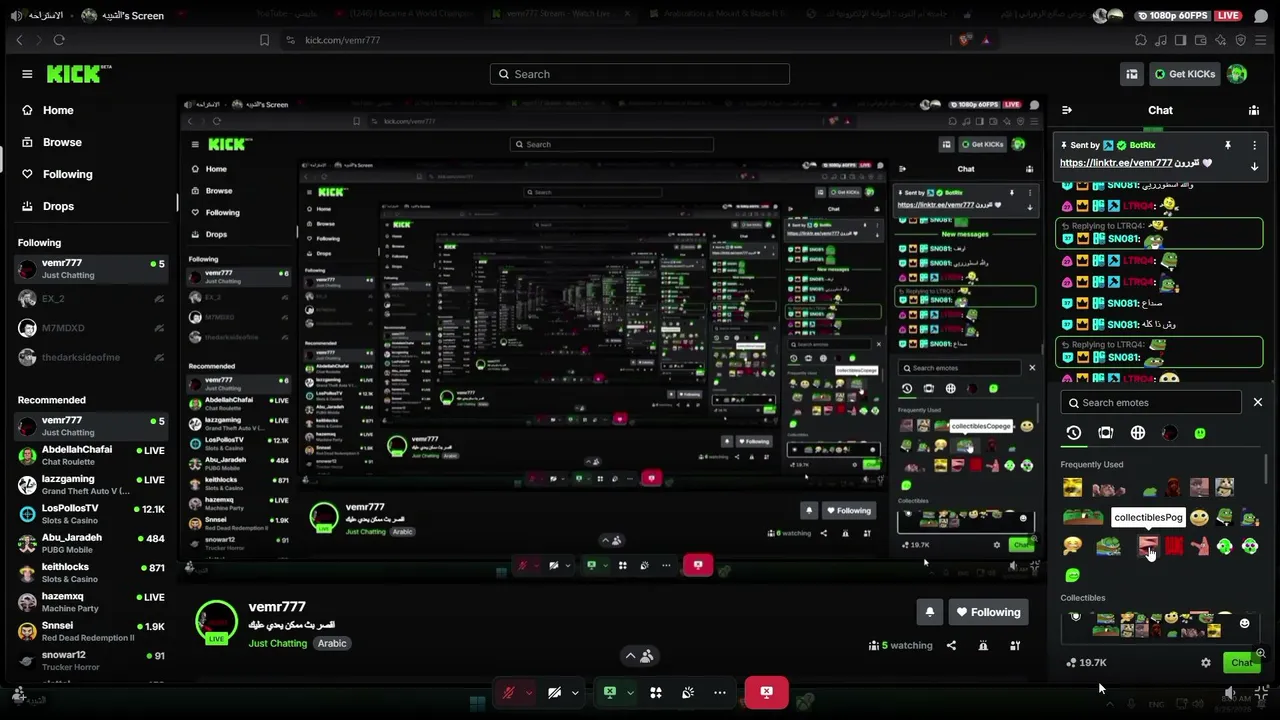Open the grid icon beside Get KICKs
Screen dimensions: 1280x720
[x=1132, y=74]
